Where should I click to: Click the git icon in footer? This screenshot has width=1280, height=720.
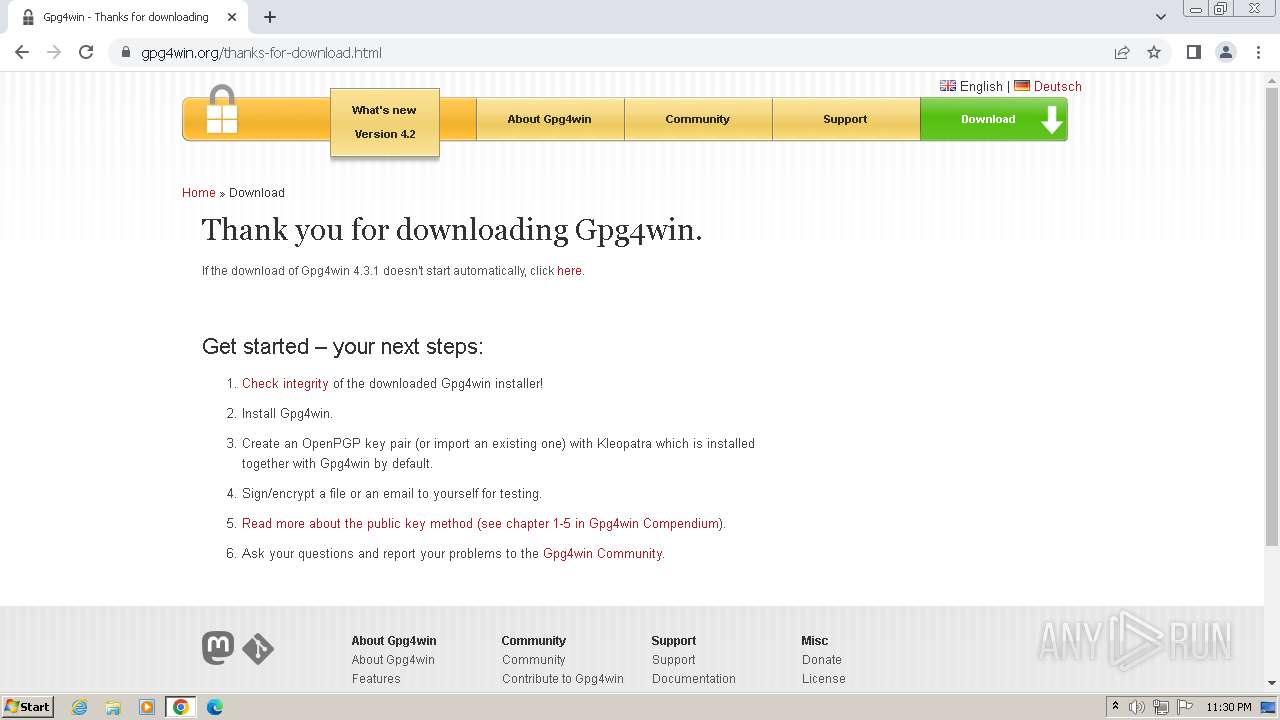coord(258,648)
